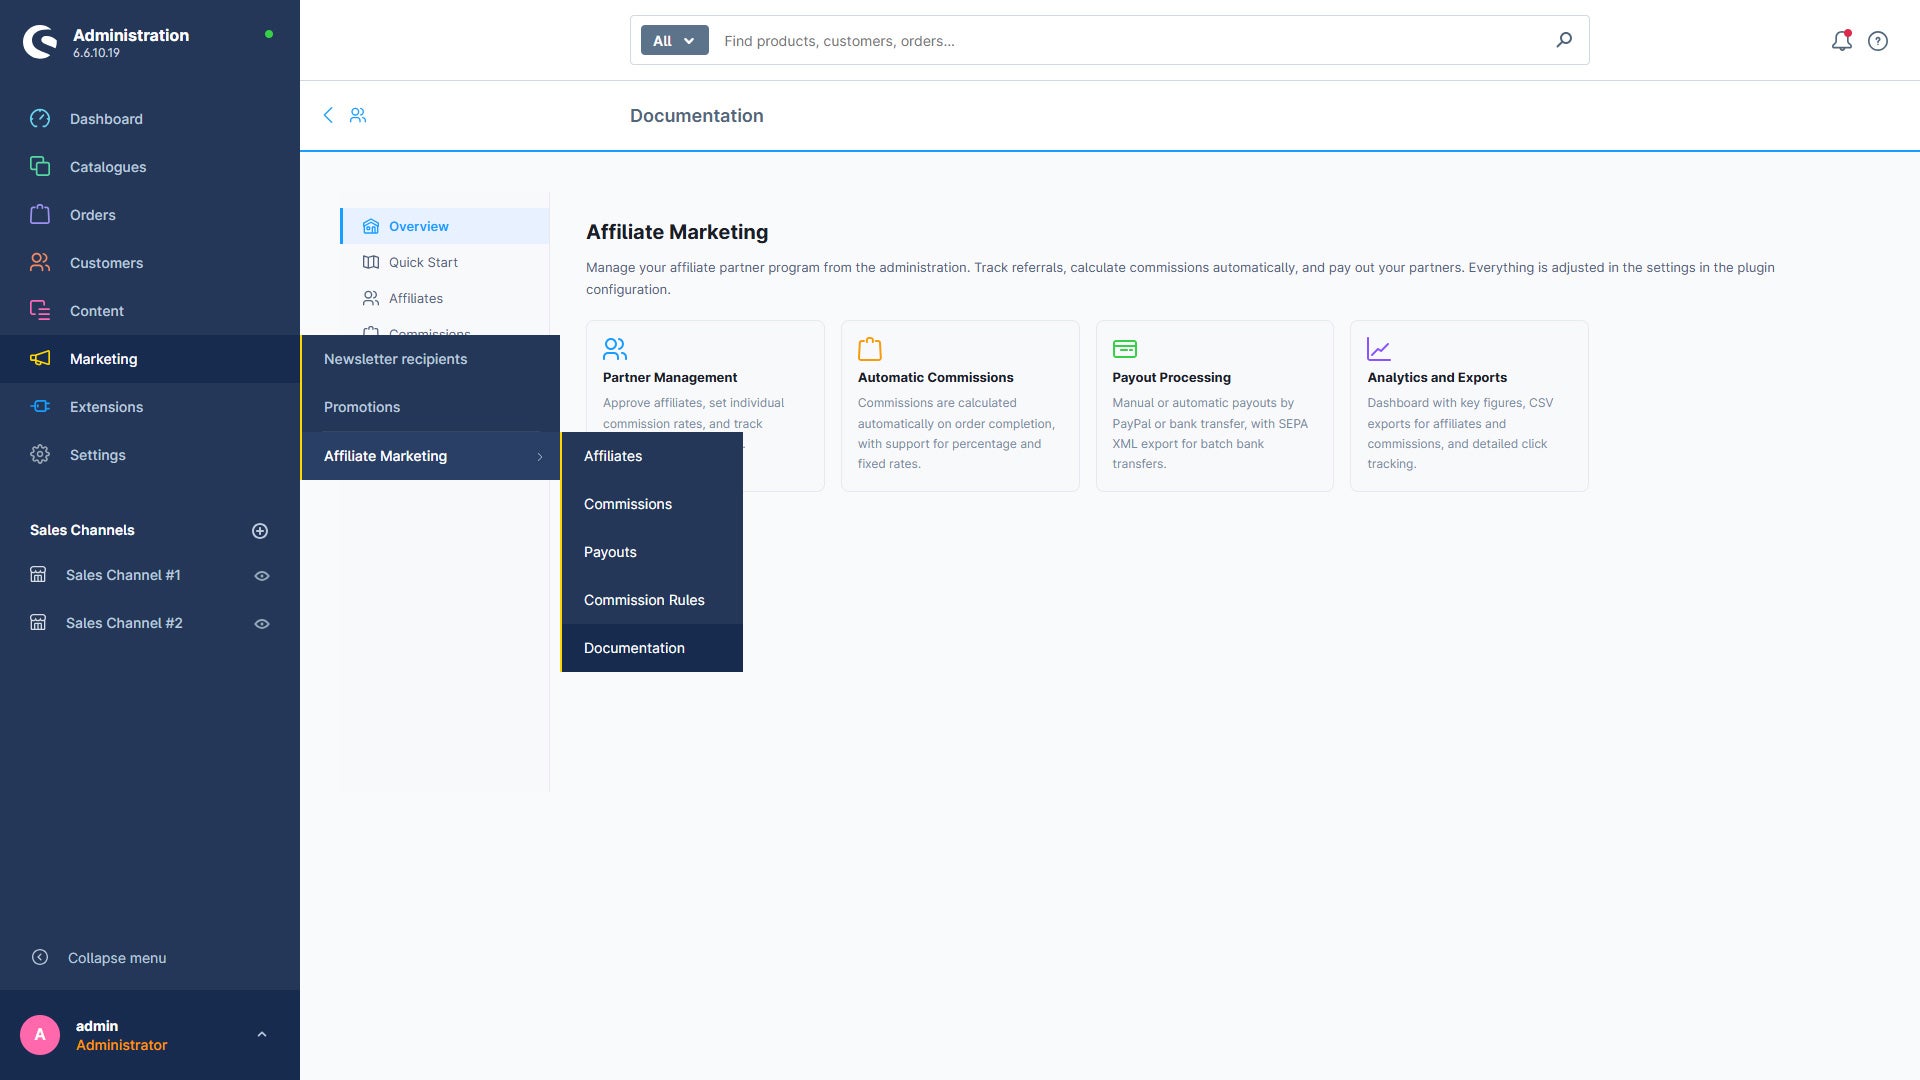Open the All search scope dropdown
The image size is (1920, 1080).
(x=674, y=41)
